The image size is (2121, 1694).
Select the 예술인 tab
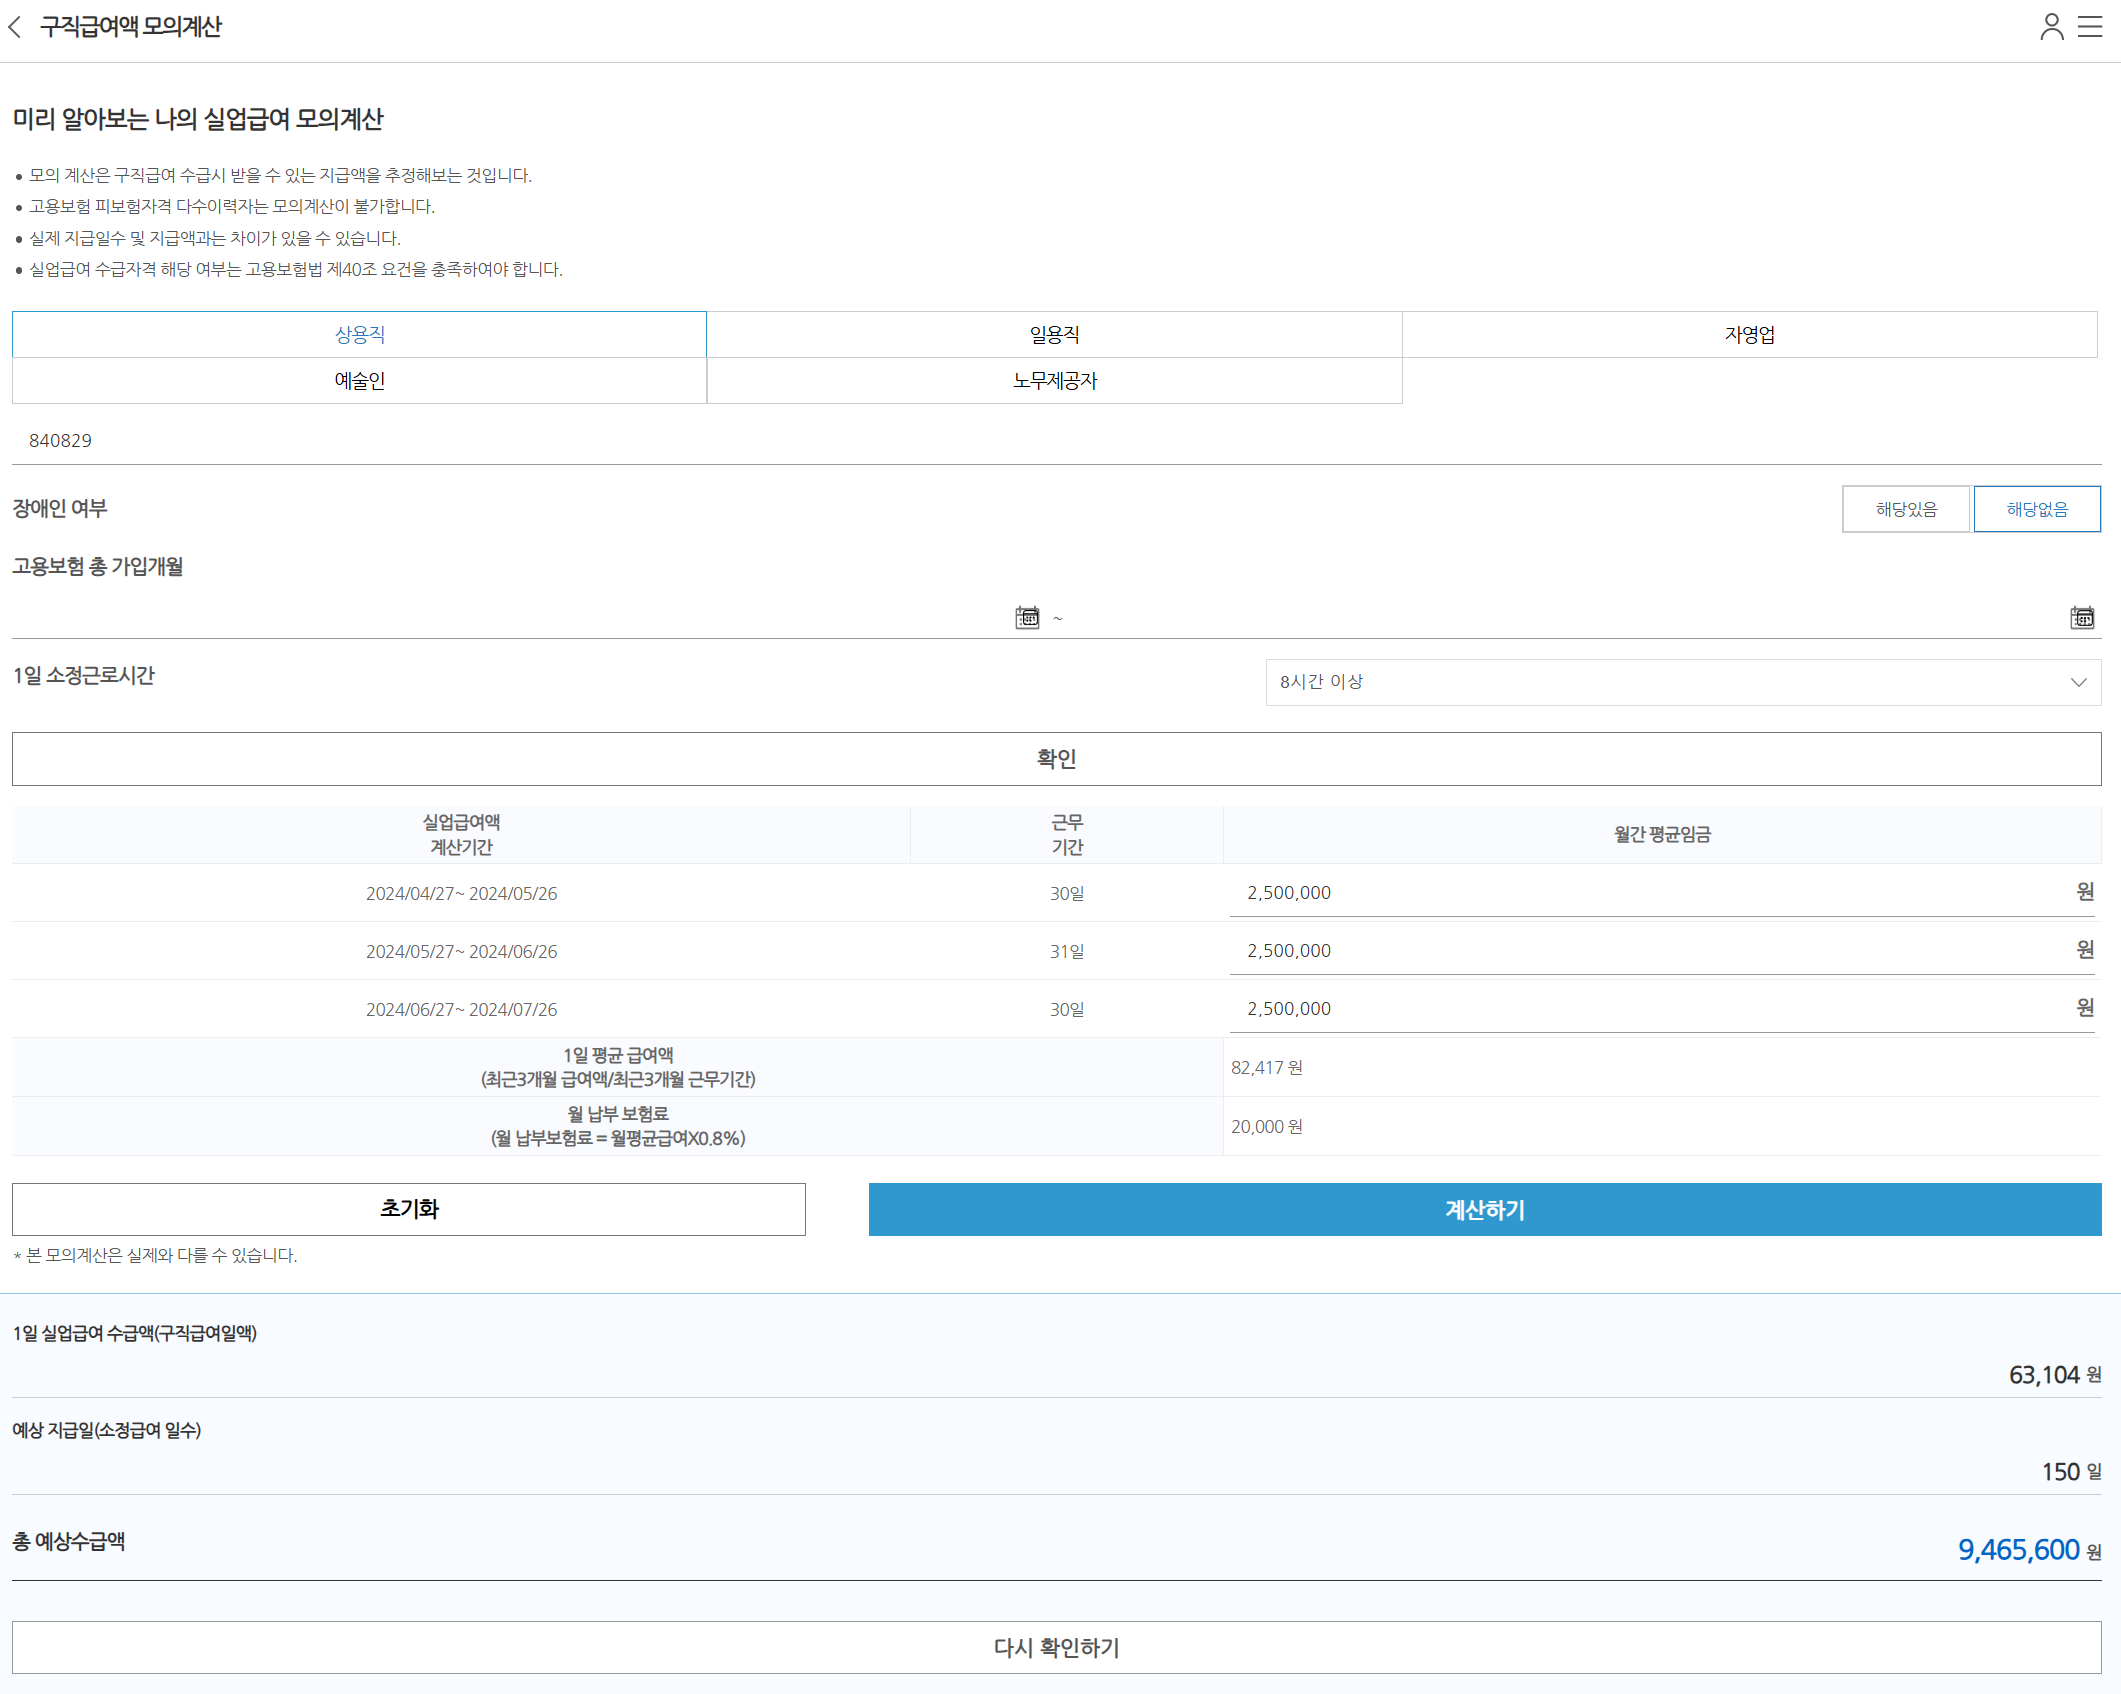359,381
